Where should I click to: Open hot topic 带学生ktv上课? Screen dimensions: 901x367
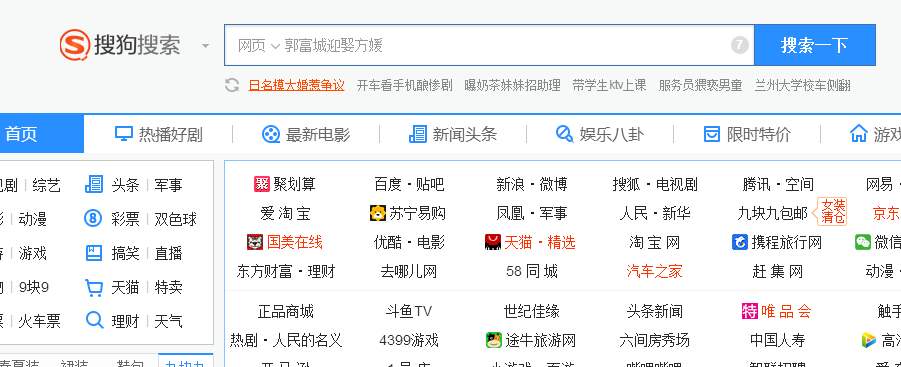[x=609, y=86]
